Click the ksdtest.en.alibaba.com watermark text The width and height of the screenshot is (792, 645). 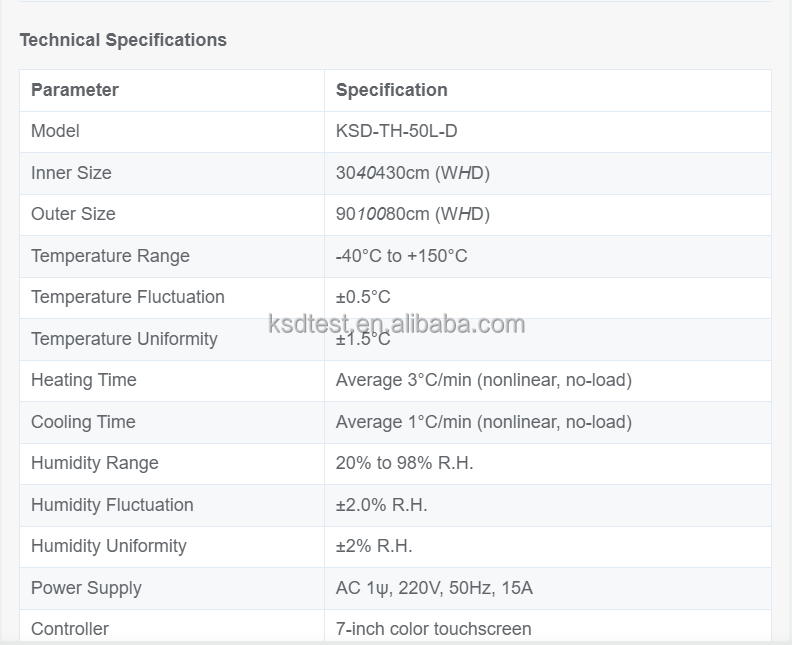click(397, 324)
